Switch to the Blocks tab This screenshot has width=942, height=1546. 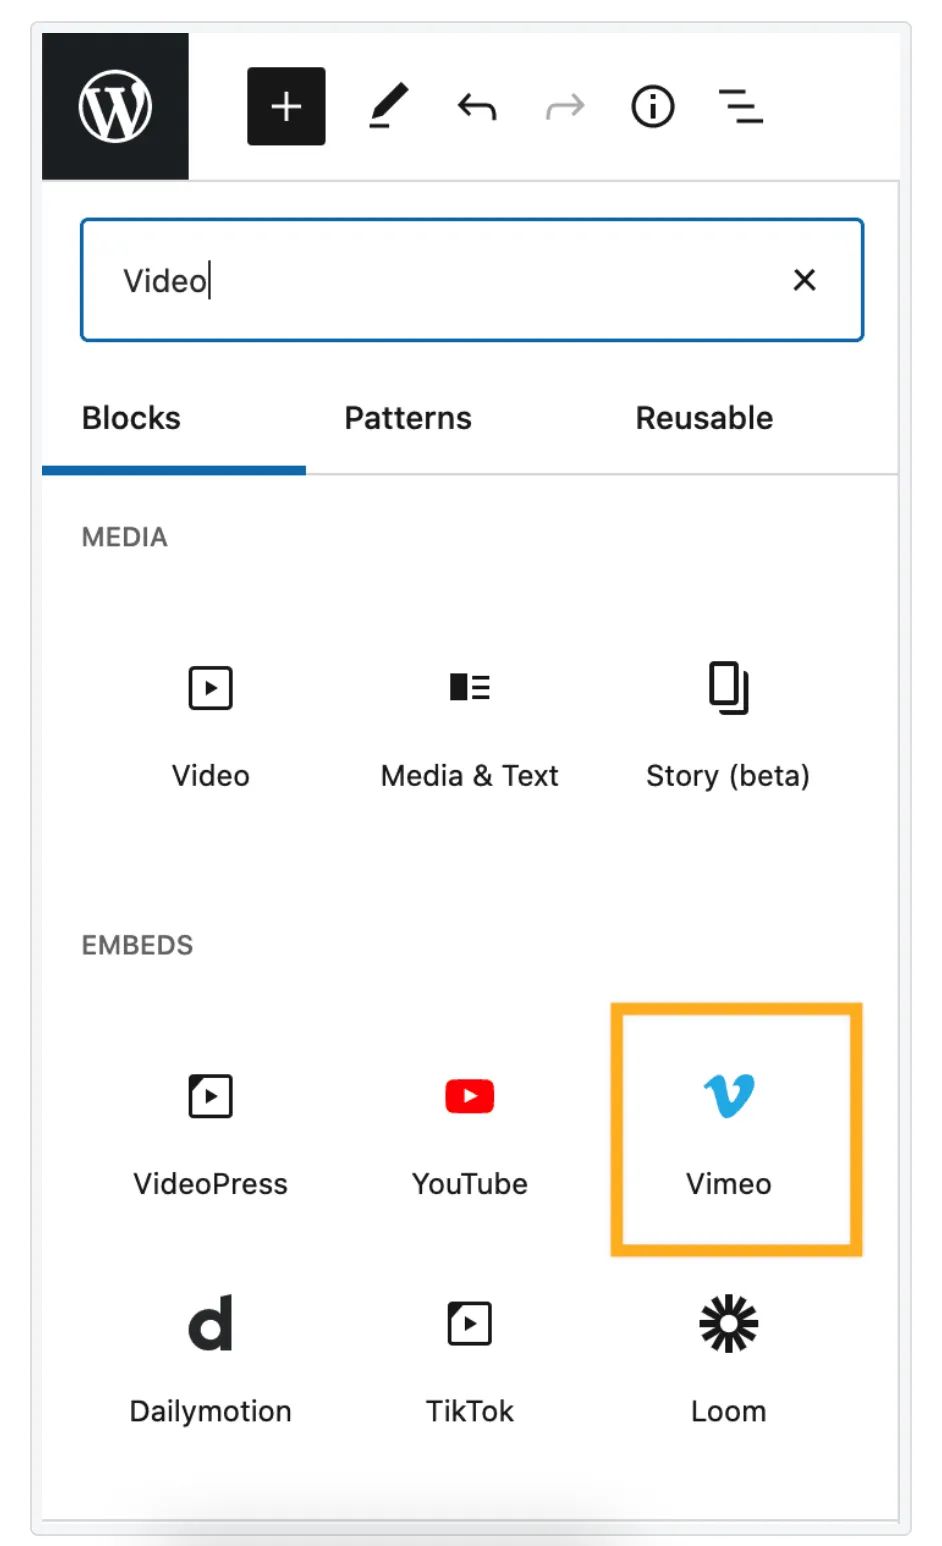pos(131,418)
